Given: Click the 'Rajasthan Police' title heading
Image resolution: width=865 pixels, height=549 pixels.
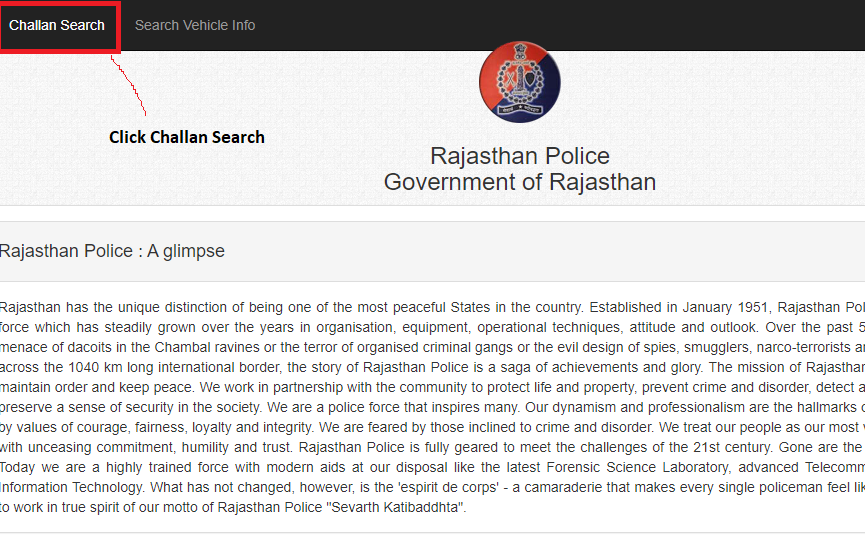Looking at the screenshot, I should tap(520, 156).
